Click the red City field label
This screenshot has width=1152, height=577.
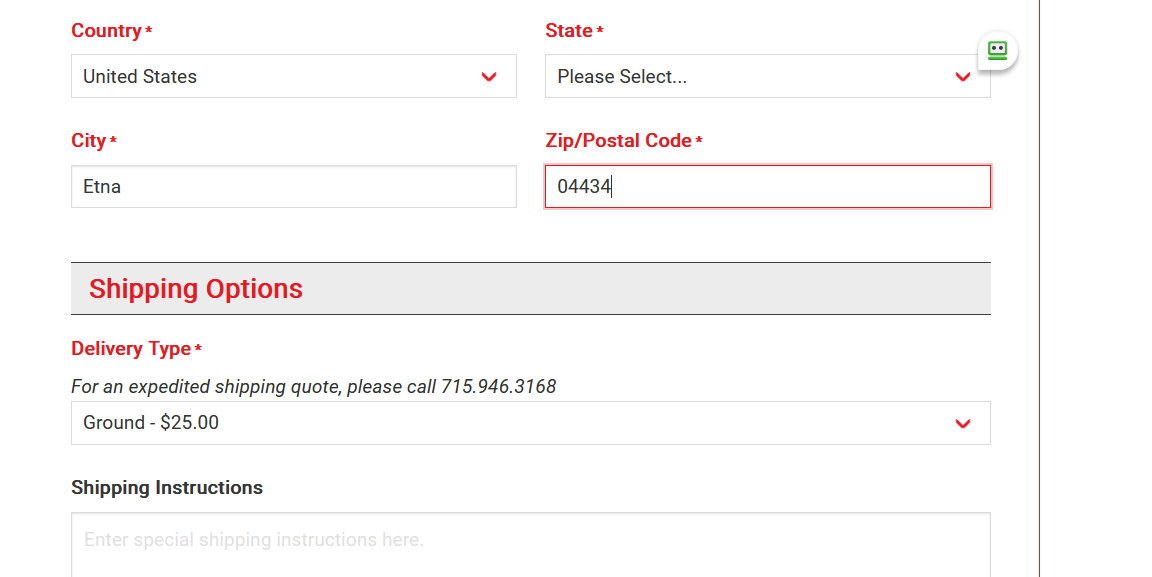(89, 140)
